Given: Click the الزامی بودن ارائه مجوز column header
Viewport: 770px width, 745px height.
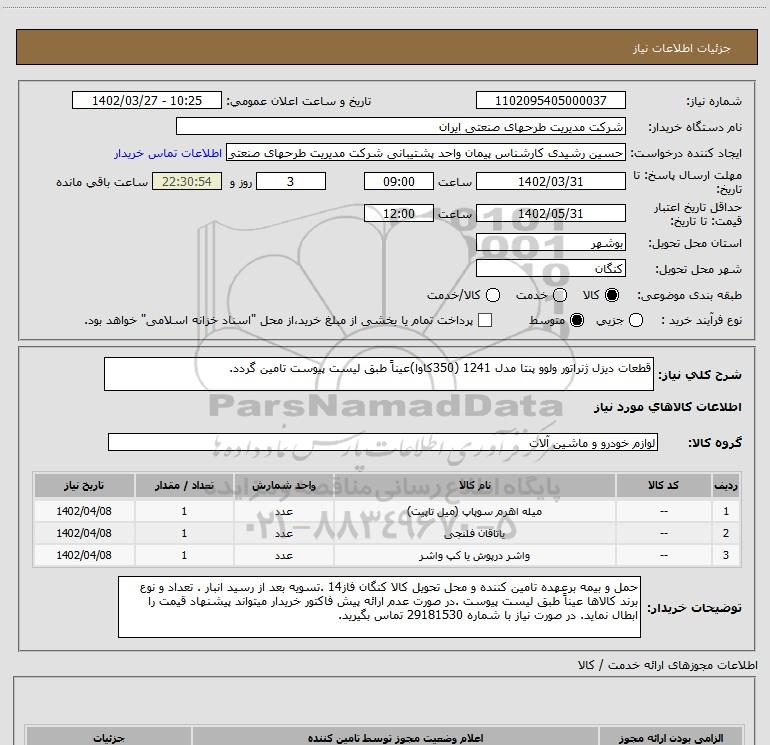Looking at the screenshot, I should point(670,737).
